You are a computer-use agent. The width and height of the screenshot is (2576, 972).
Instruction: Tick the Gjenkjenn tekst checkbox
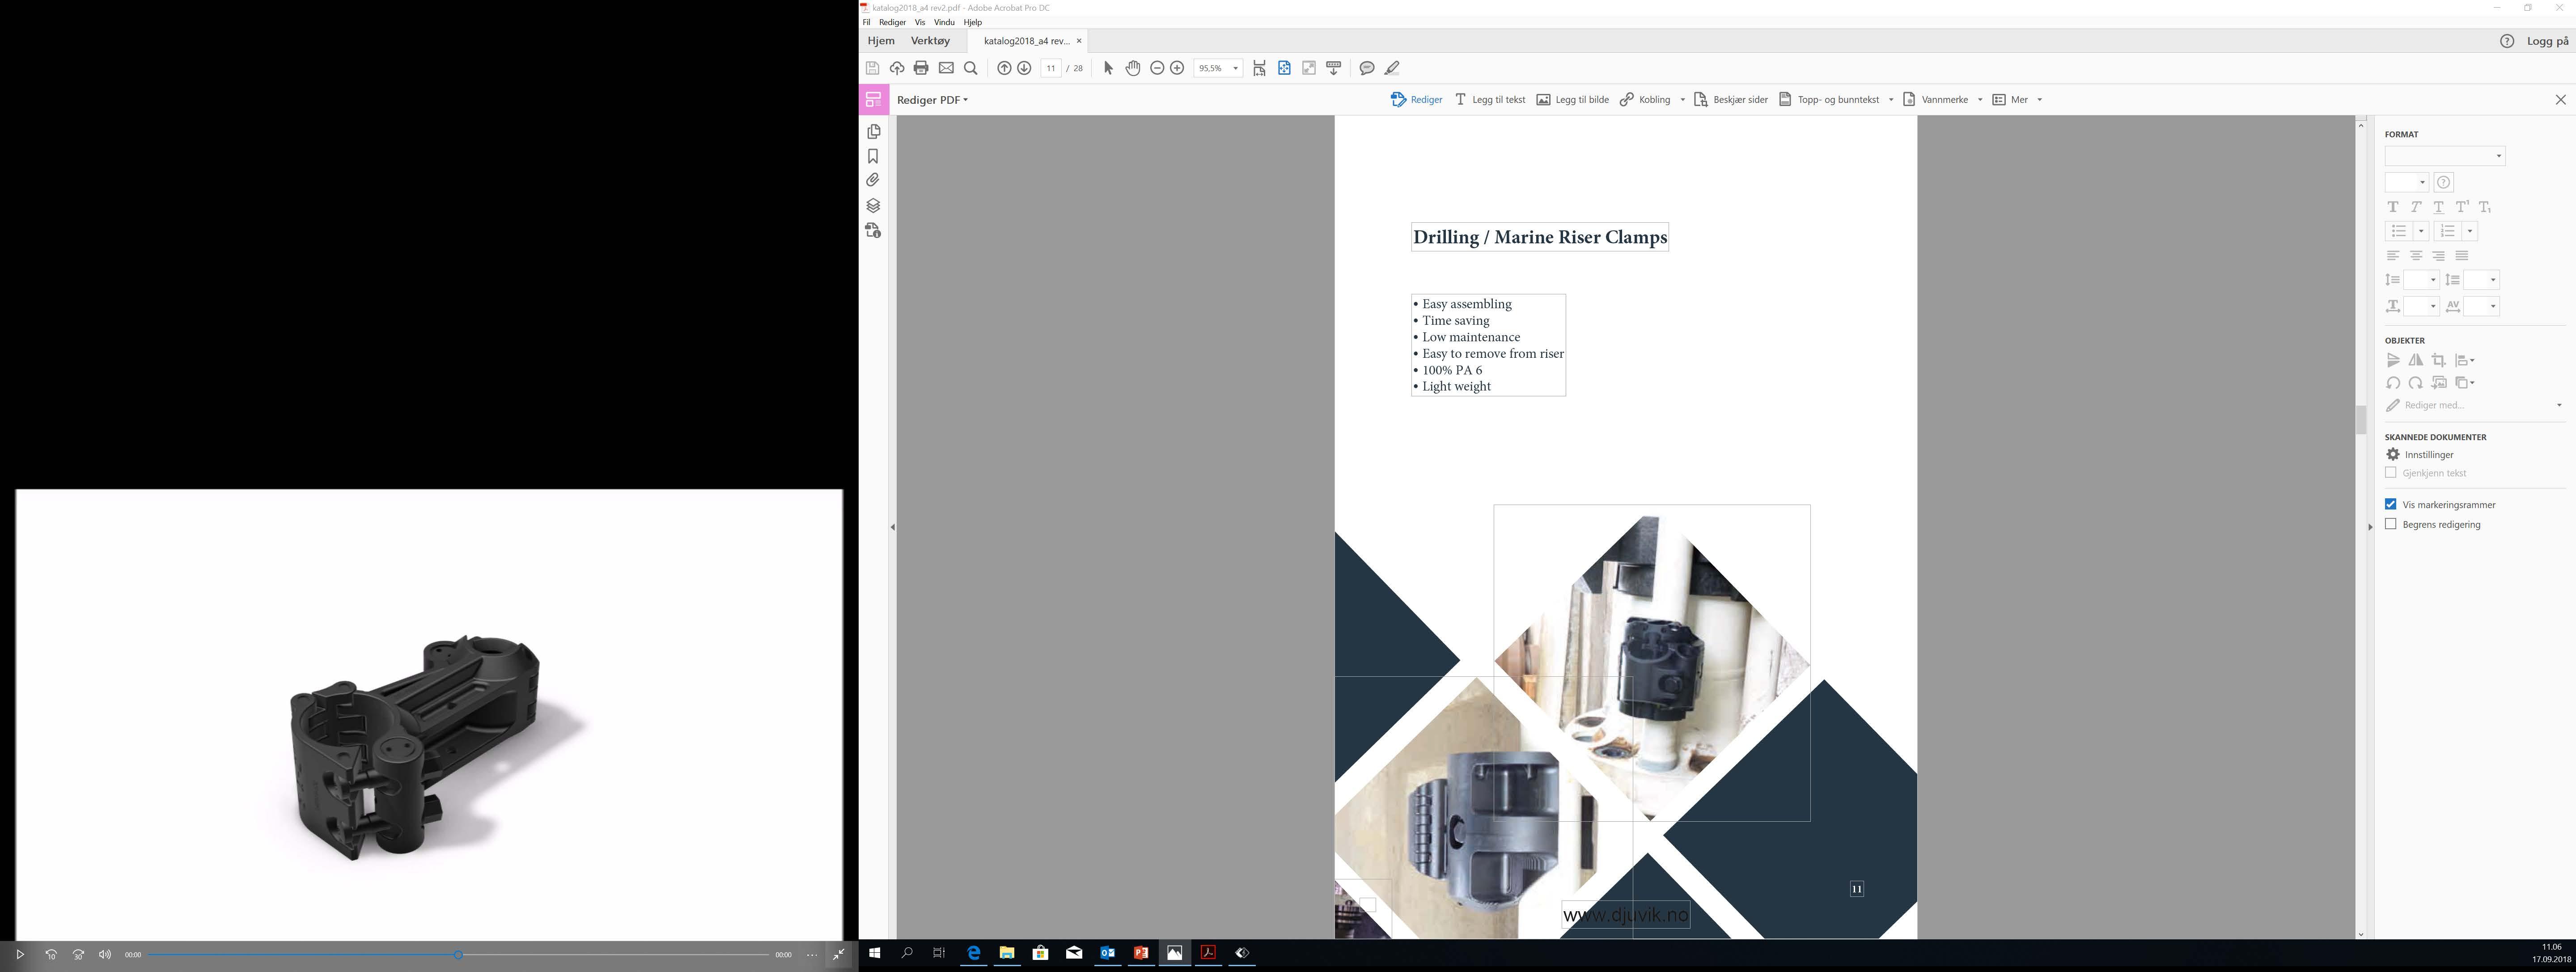click(2391, 473)
